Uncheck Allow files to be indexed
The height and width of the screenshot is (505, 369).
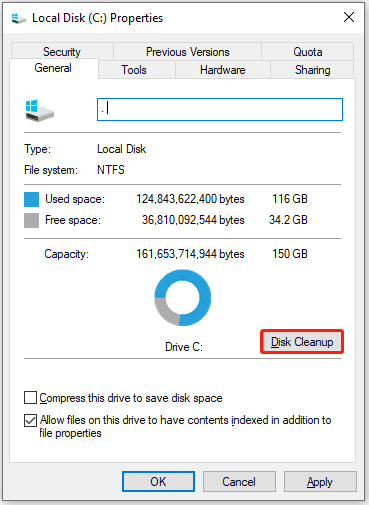30,420
